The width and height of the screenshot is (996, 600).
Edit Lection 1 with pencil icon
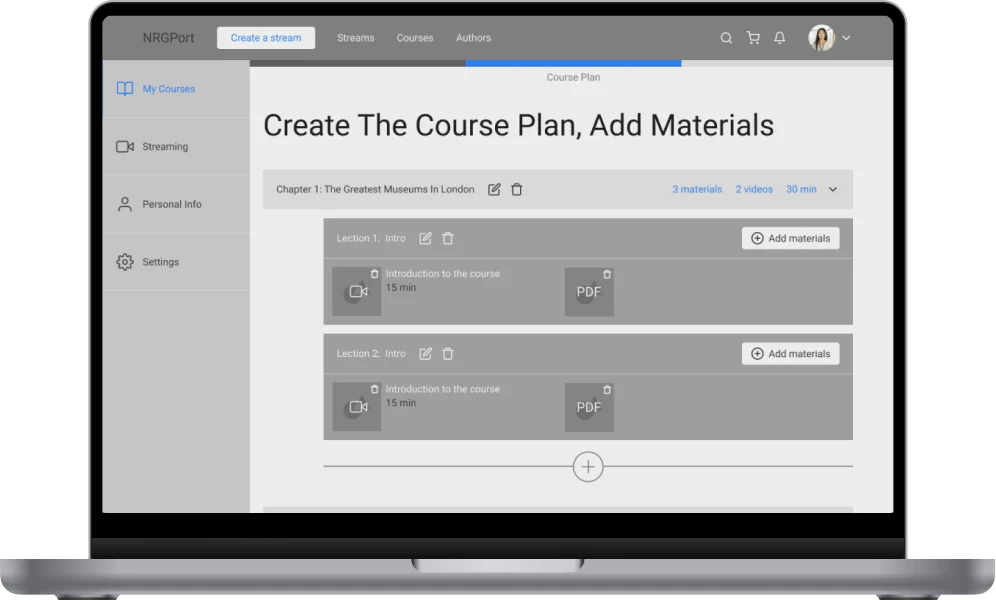click(425, 238)
